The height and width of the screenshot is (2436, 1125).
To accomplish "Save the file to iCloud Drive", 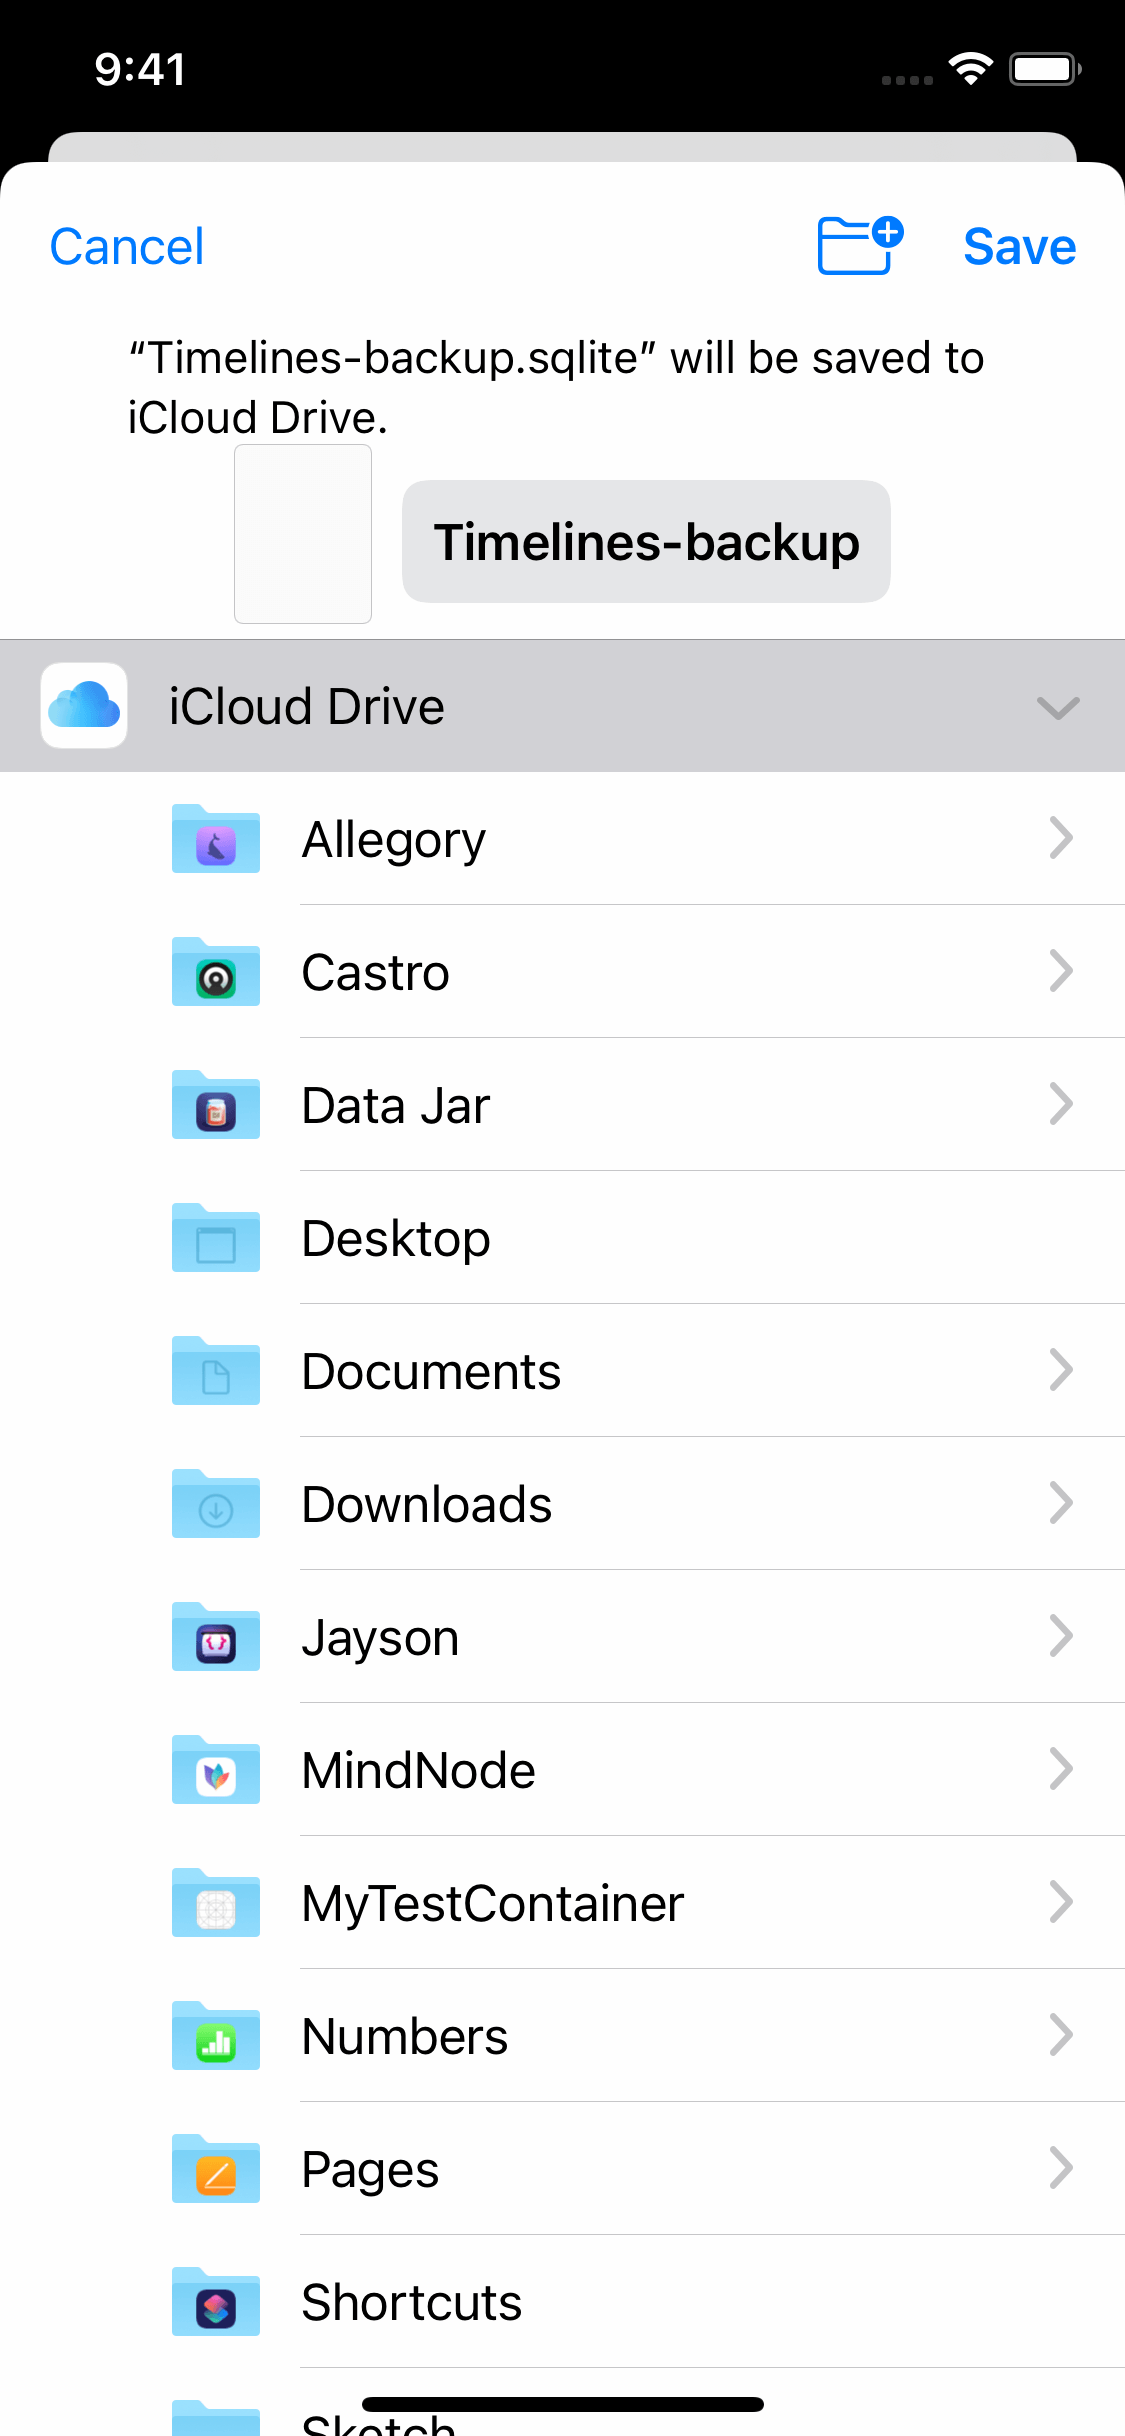I will click(1019, 247).
